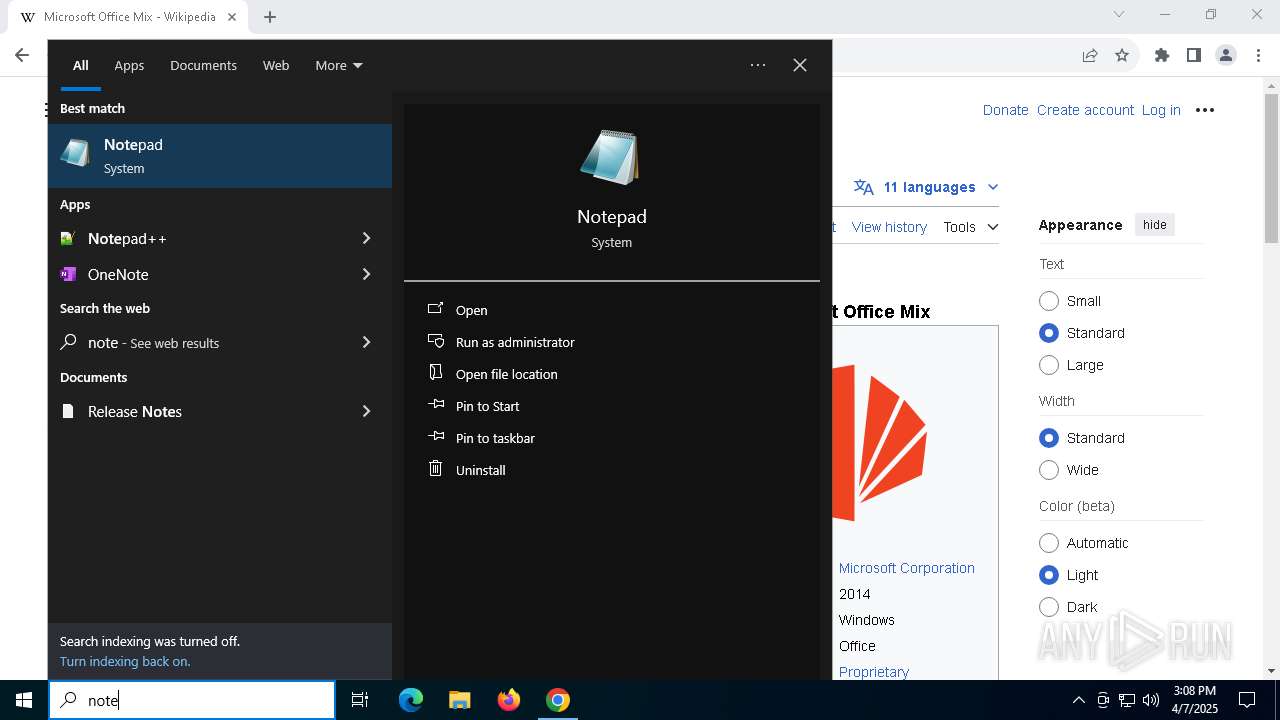Open File Explorer from the taskbar
The image size is (1280, 720).
tap(459, 700)
